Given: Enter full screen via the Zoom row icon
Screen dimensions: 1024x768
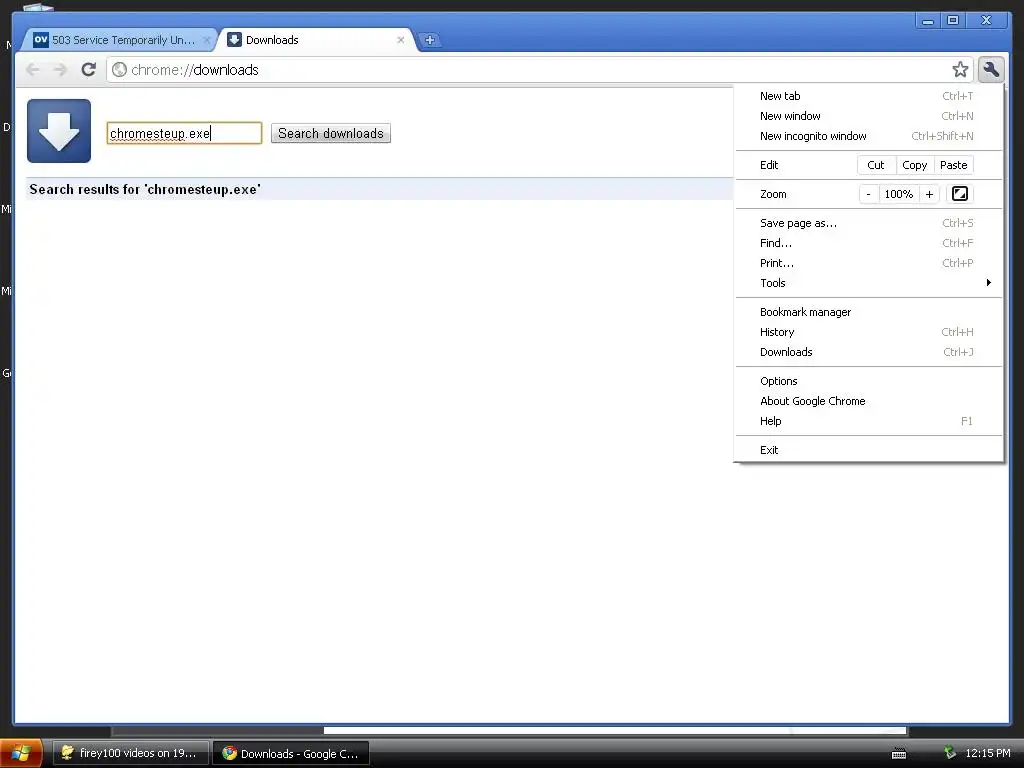Looking at the screenshot, I should tap(959, 194).
